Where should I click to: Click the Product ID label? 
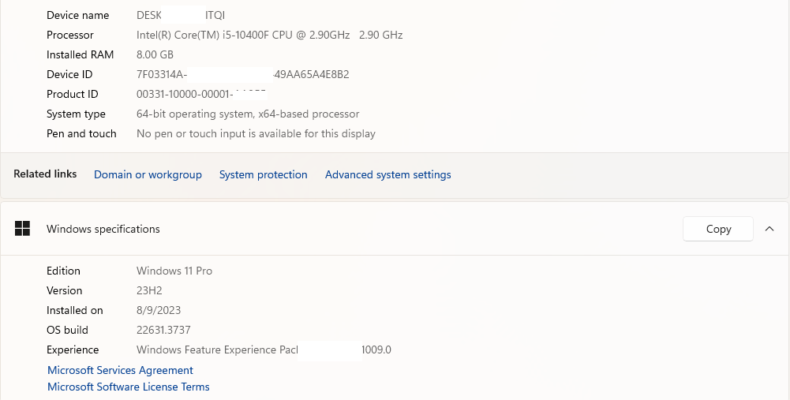coord(73,94)
